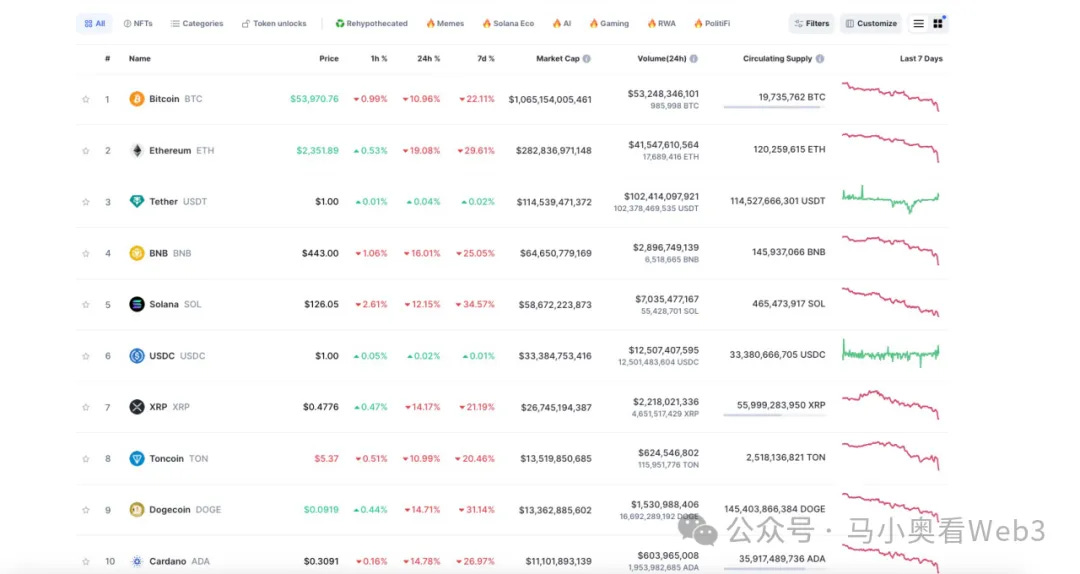Switch to list view icon
The height and width of the screenshot is (574, 1080).
pos(918,23)
